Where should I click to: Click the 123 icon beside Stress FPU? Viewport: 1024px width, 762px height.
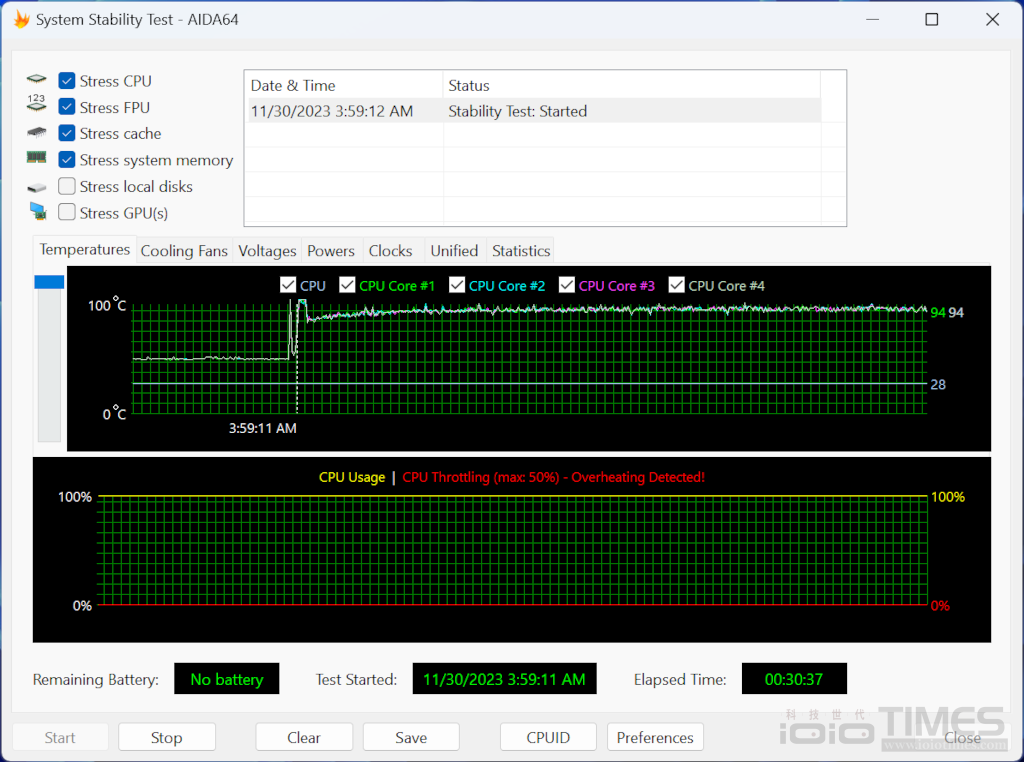37,106
